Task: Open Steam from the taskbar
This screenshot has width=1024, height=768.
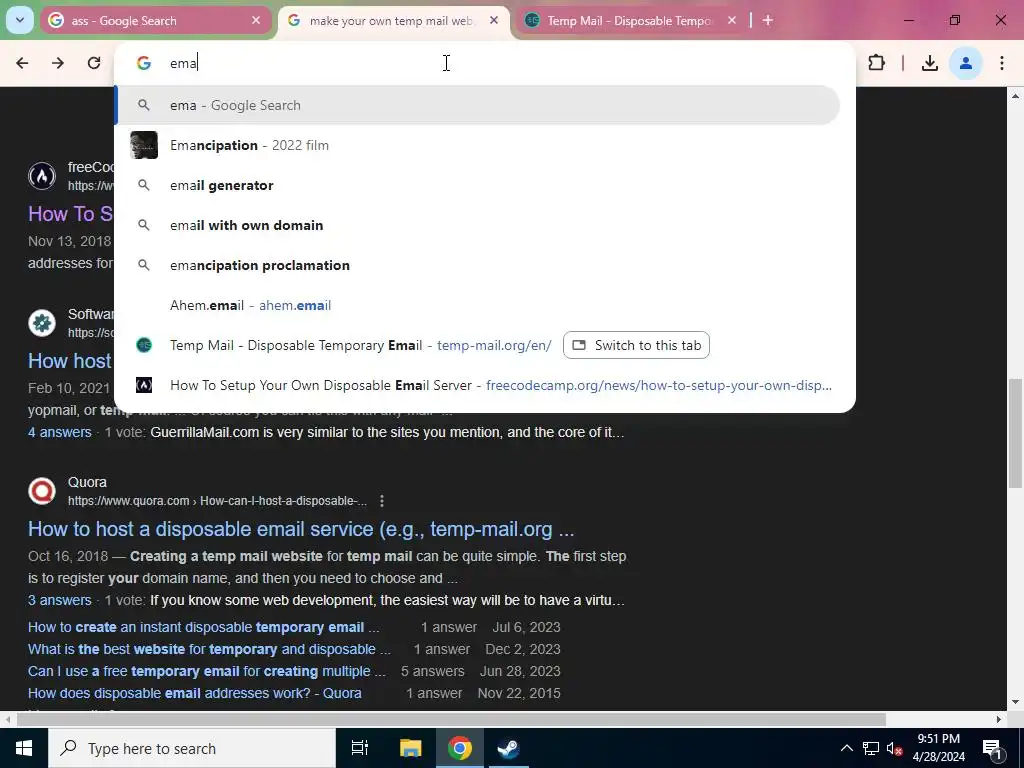Action: coord(508,748)
